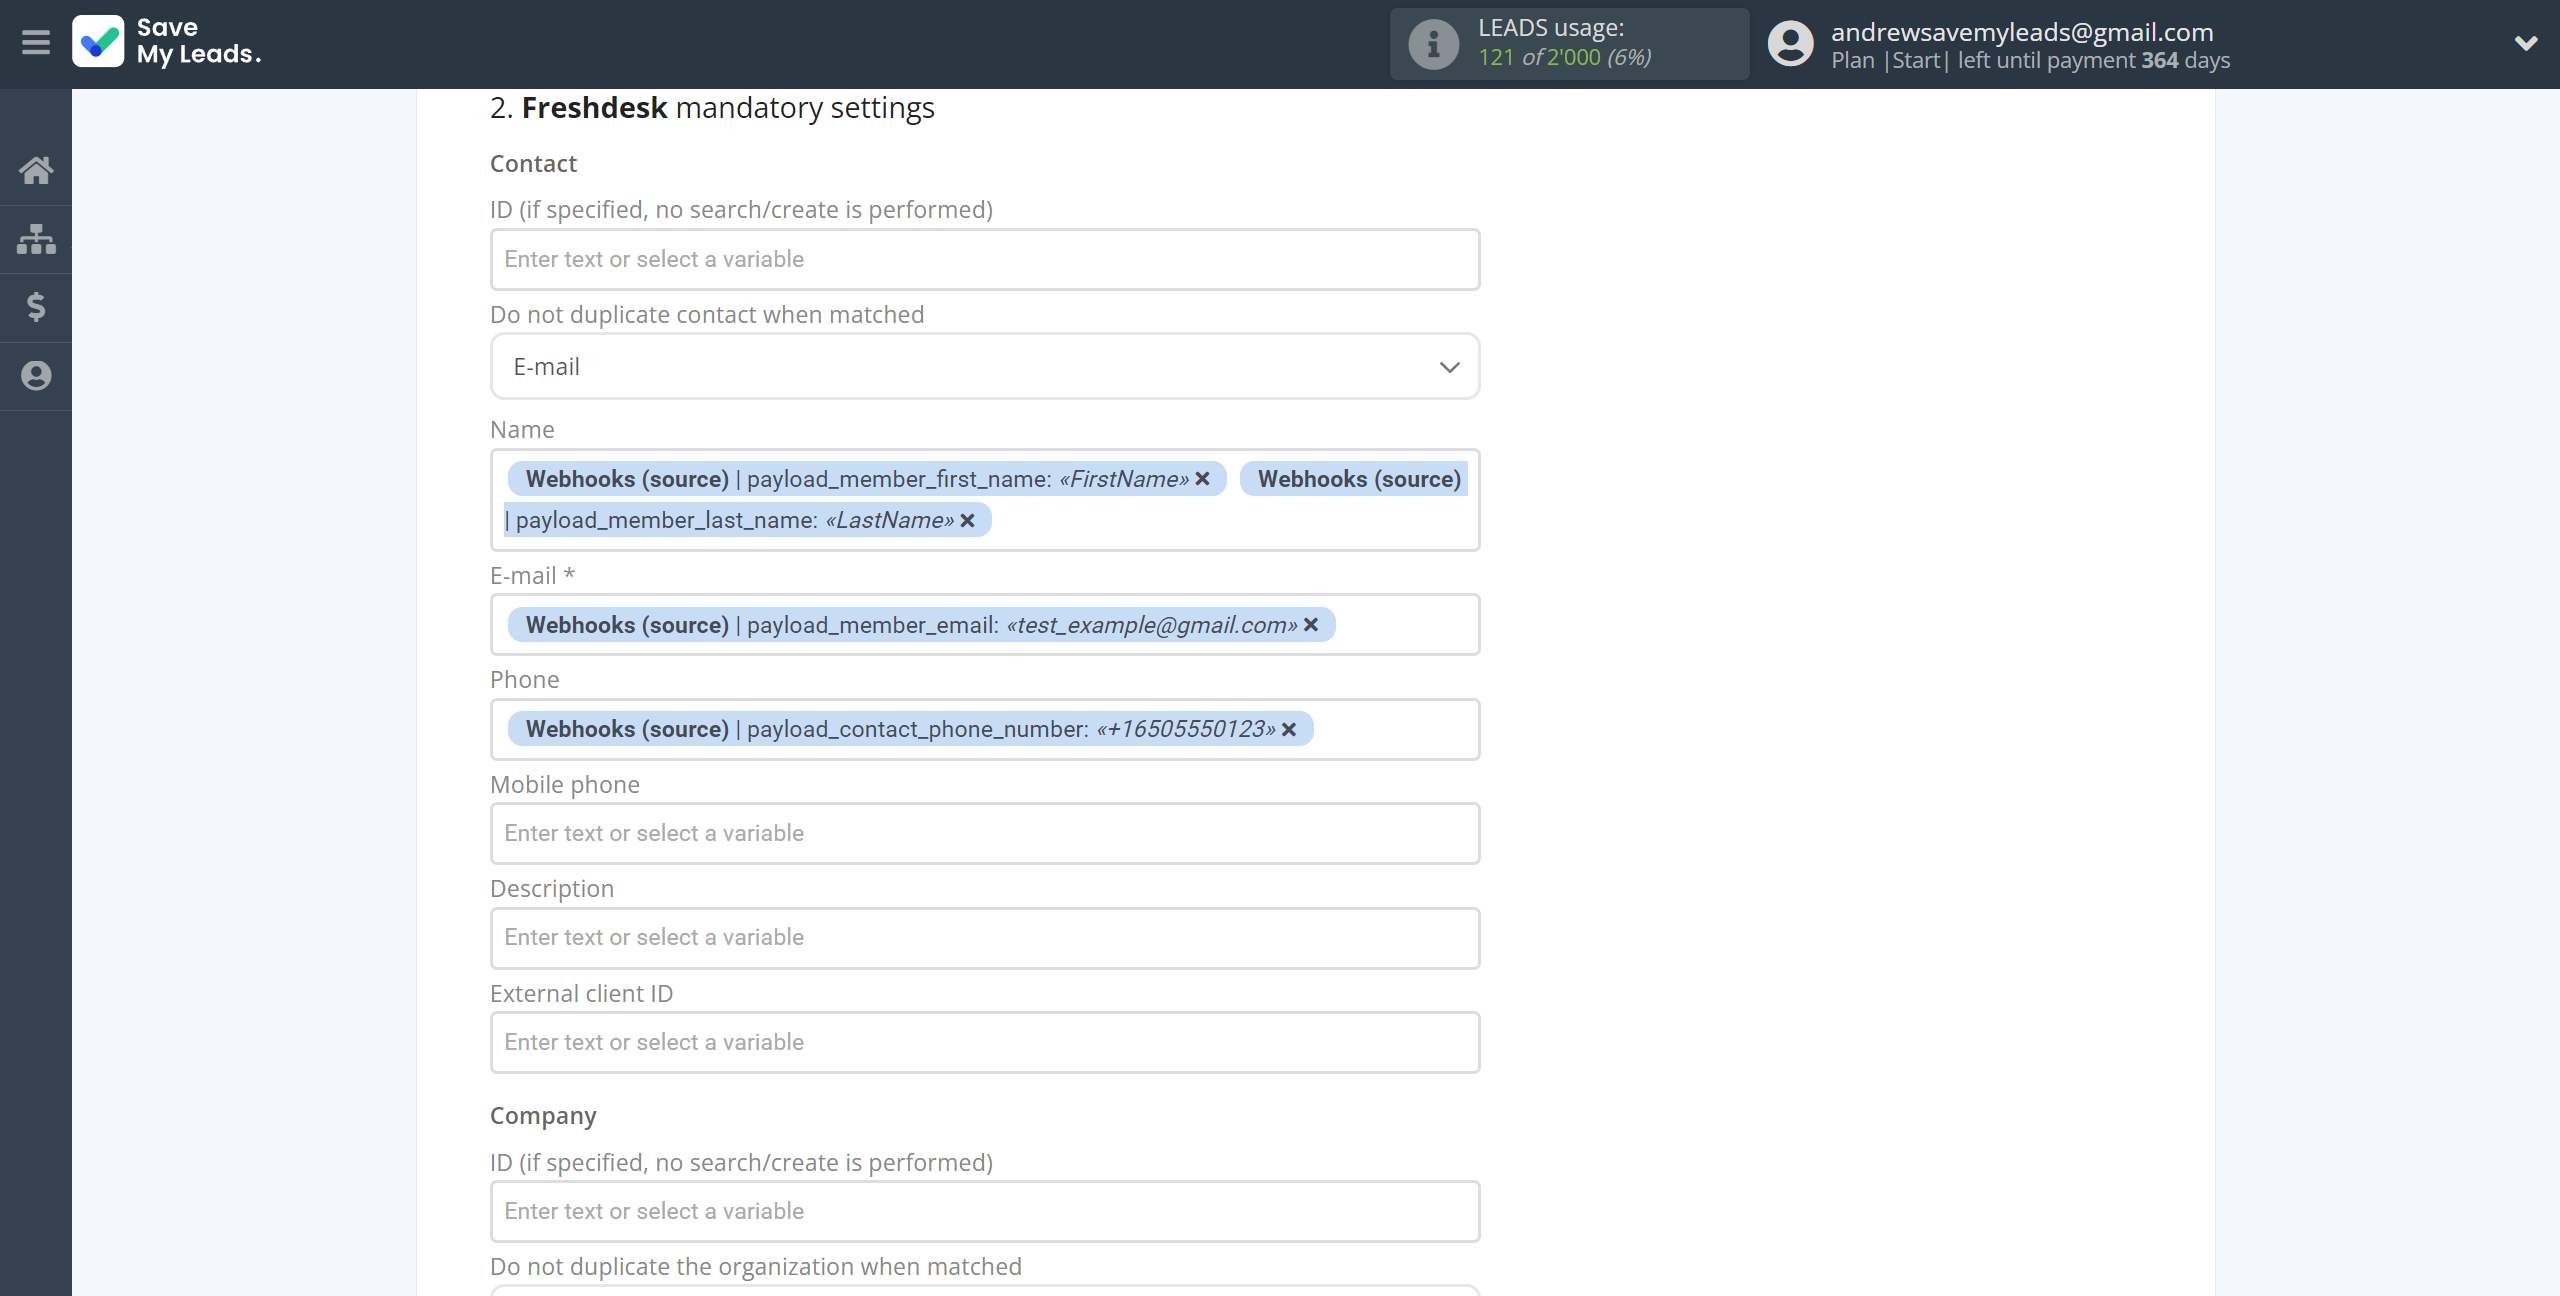Click andrewsavemyleads@gmail.com account text
The image size is (2560, 1296).
[2022, 32]
